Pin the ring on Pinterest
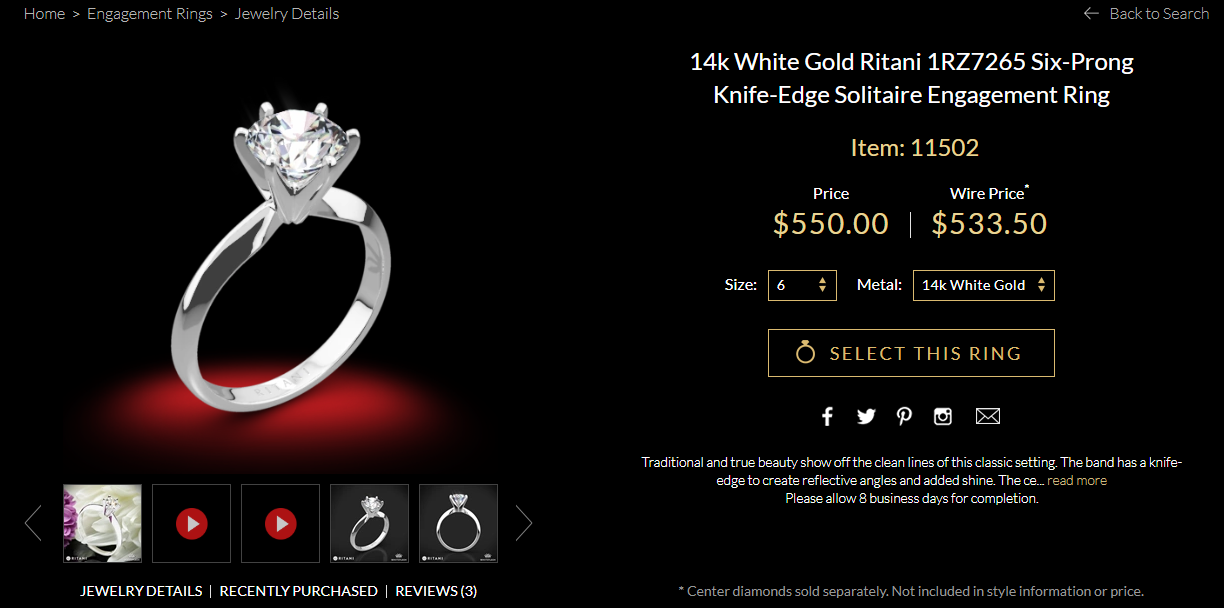Screen dimensions: 1224x608 tap(904, 416)
